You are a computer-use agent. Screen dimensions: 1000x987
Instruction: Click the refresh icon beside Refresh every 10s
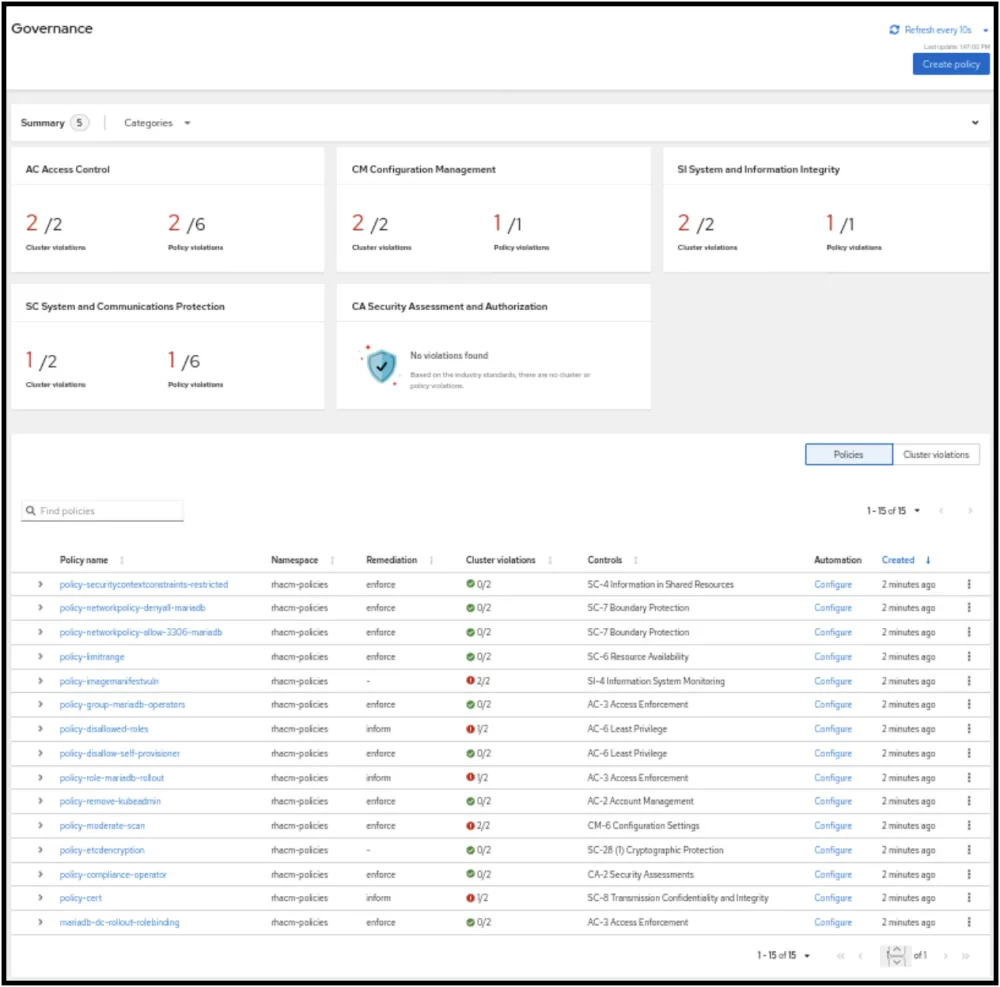894,30
